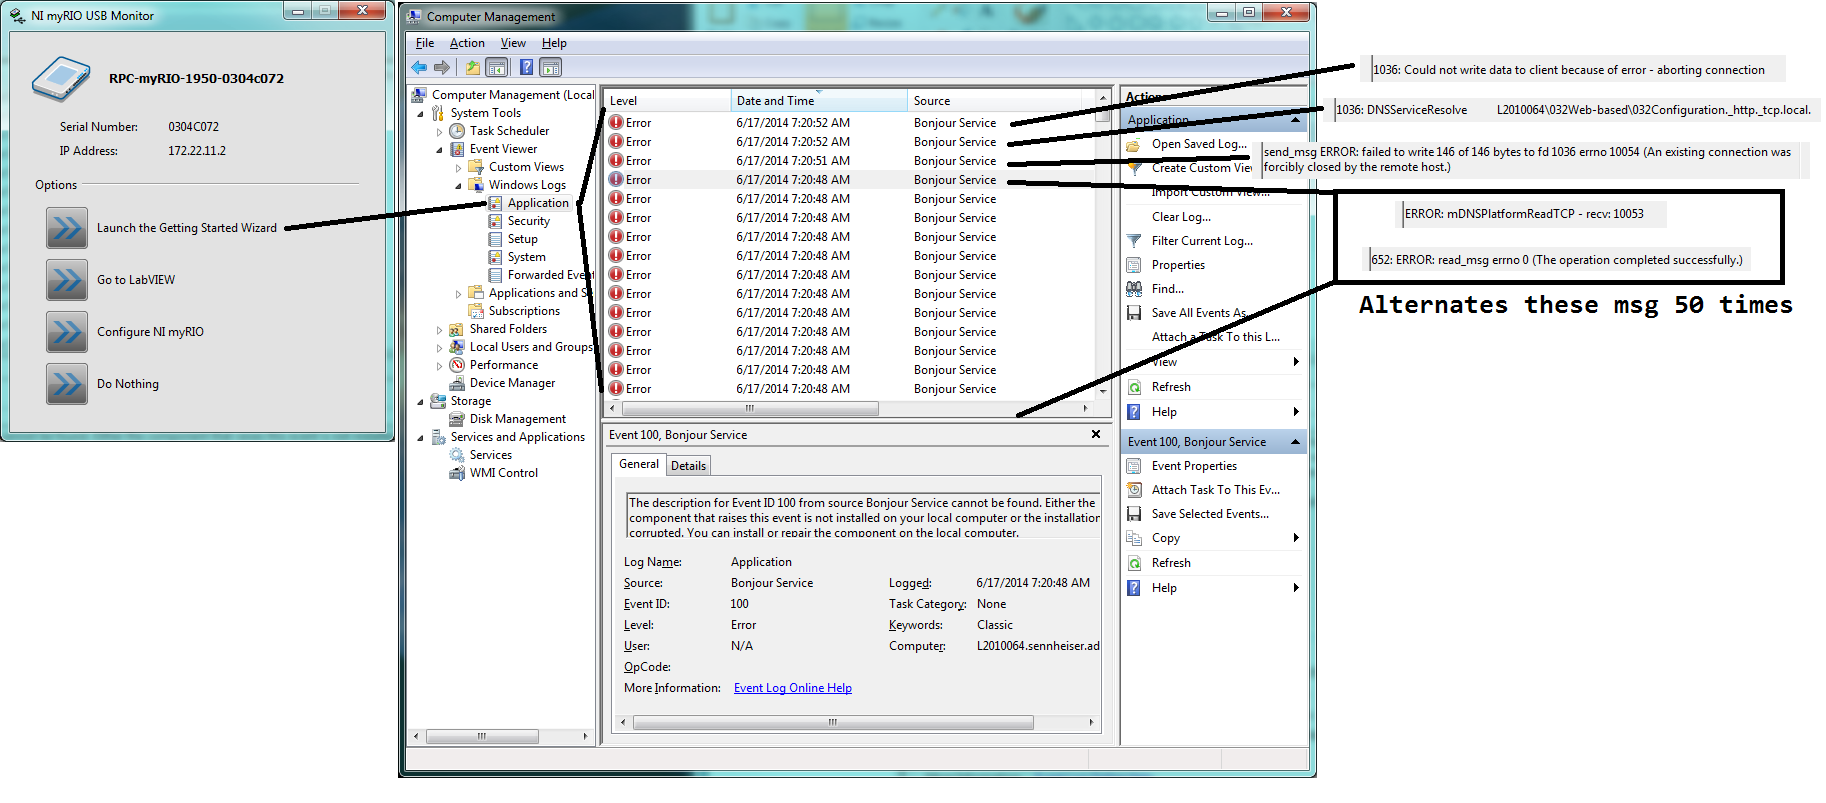The width and height of the screenshot is (1826, 803).
Task: Collapse the Event Viewer tree node
Action: click(x=439, y=150)
